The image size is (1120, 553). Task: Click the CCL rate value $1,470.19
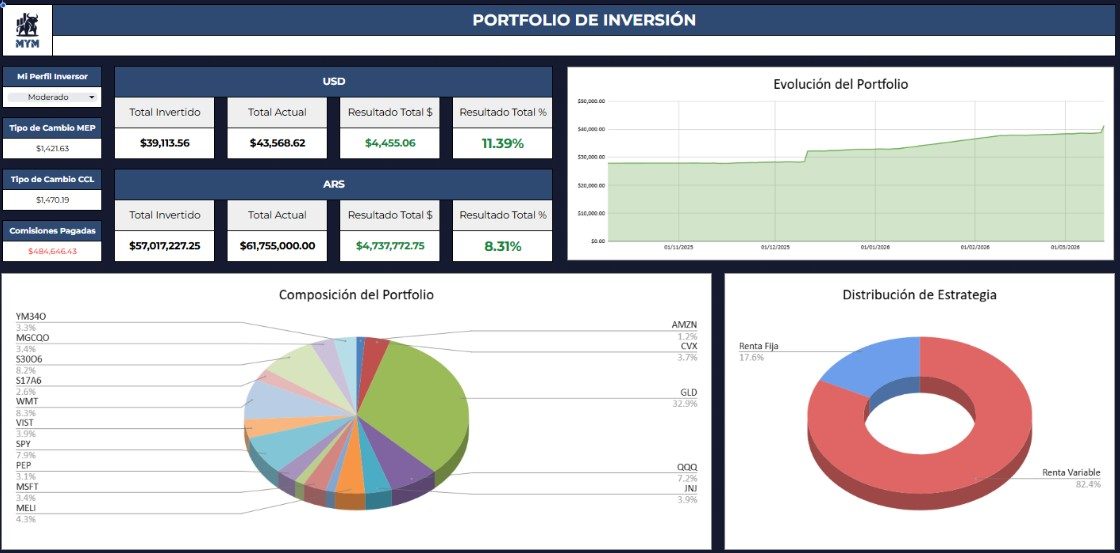(x=52, y=200)
